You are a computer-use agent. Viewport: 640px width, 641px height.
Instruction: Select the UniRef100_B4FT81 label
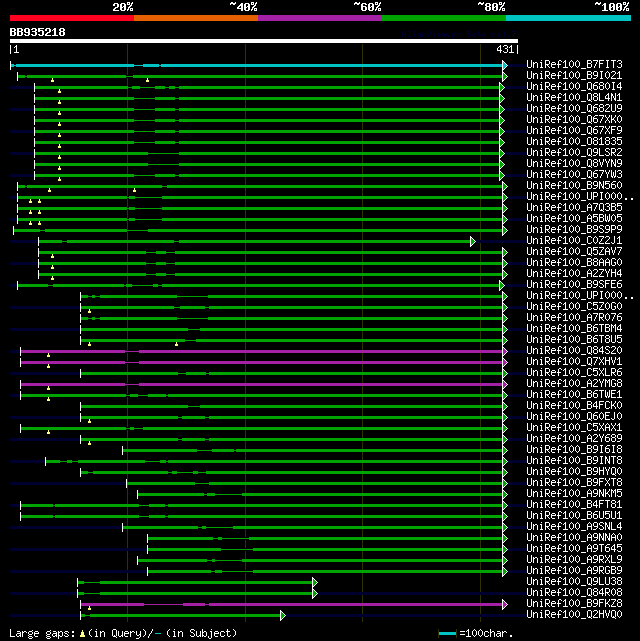click(574, 504)
